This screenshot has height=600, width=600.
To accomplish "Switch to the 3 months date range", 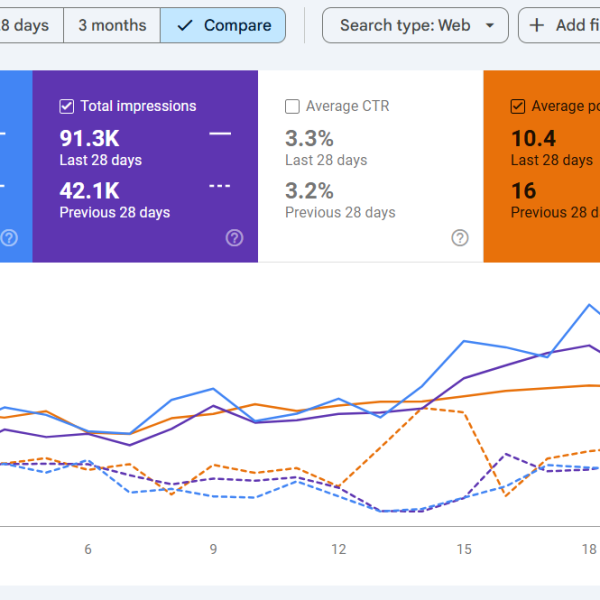I will [111, 25].
